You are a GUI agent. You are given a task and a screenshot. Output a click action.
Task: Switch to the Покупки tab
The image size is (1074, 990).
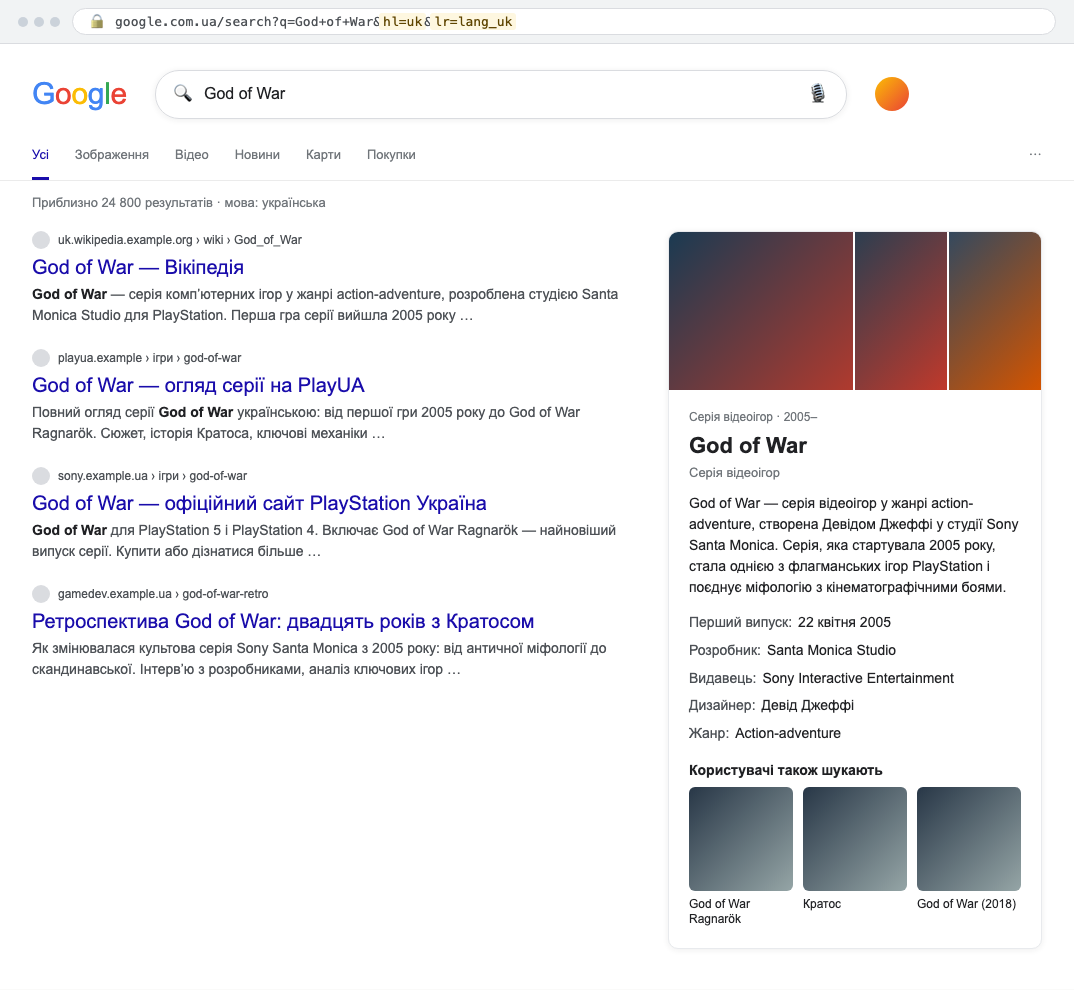point(391,155)
